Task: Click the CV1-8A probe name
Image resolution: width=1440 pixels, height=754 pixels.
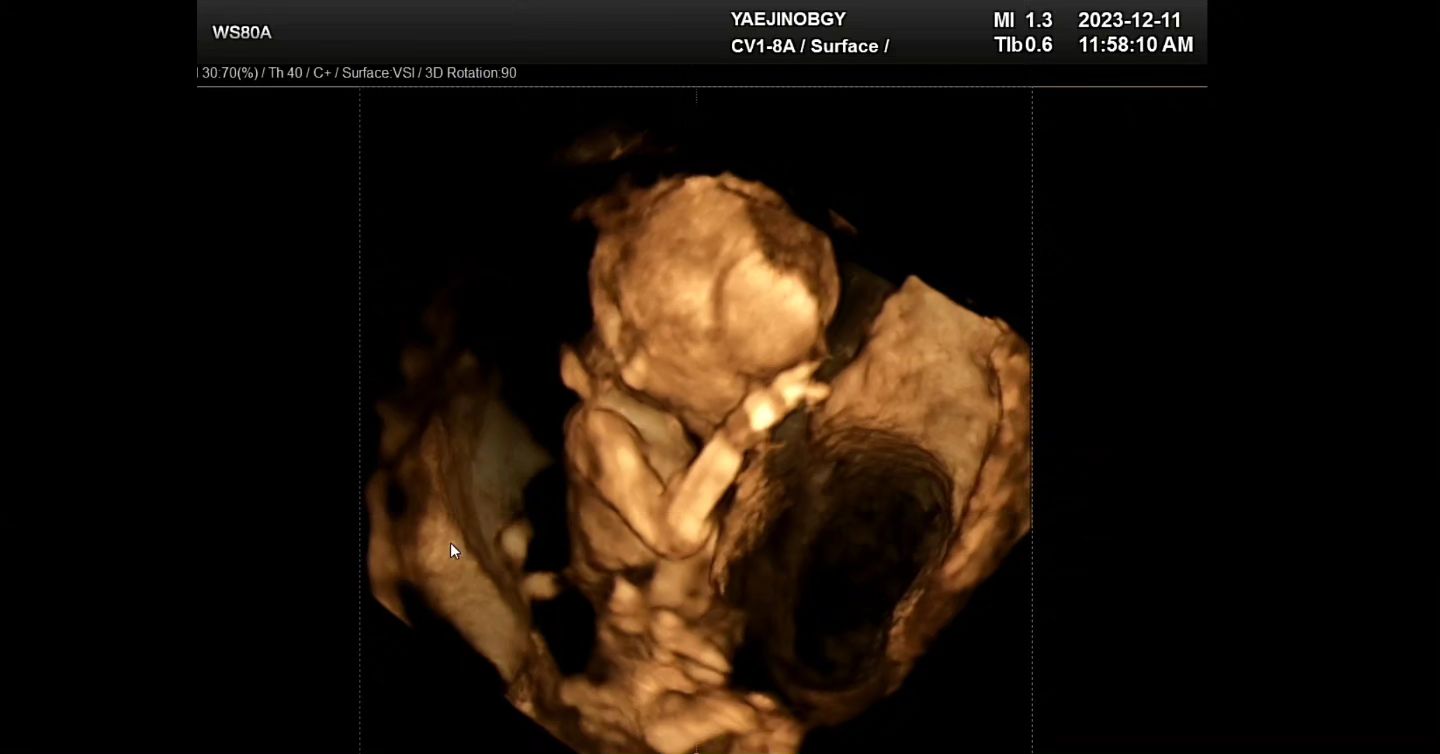Action: (x=764, y=46)
